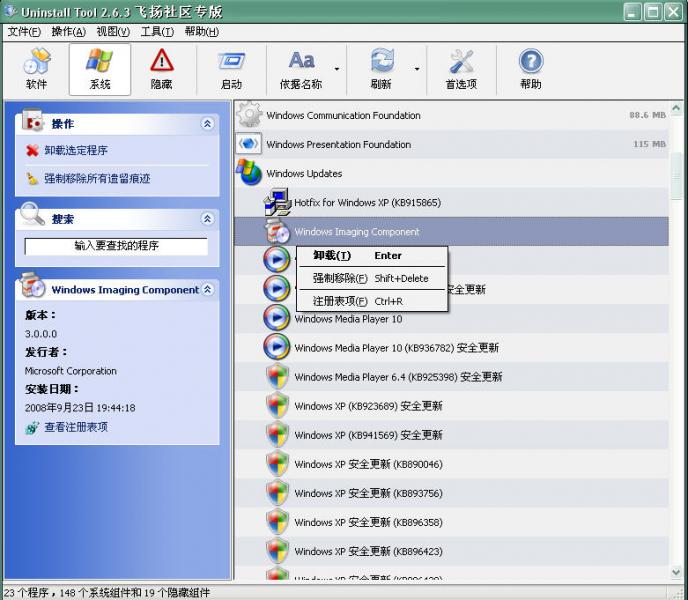Open the 文件(F) menu
The width and height of the screenshot is (688, 600).
(x=24, y=32)
